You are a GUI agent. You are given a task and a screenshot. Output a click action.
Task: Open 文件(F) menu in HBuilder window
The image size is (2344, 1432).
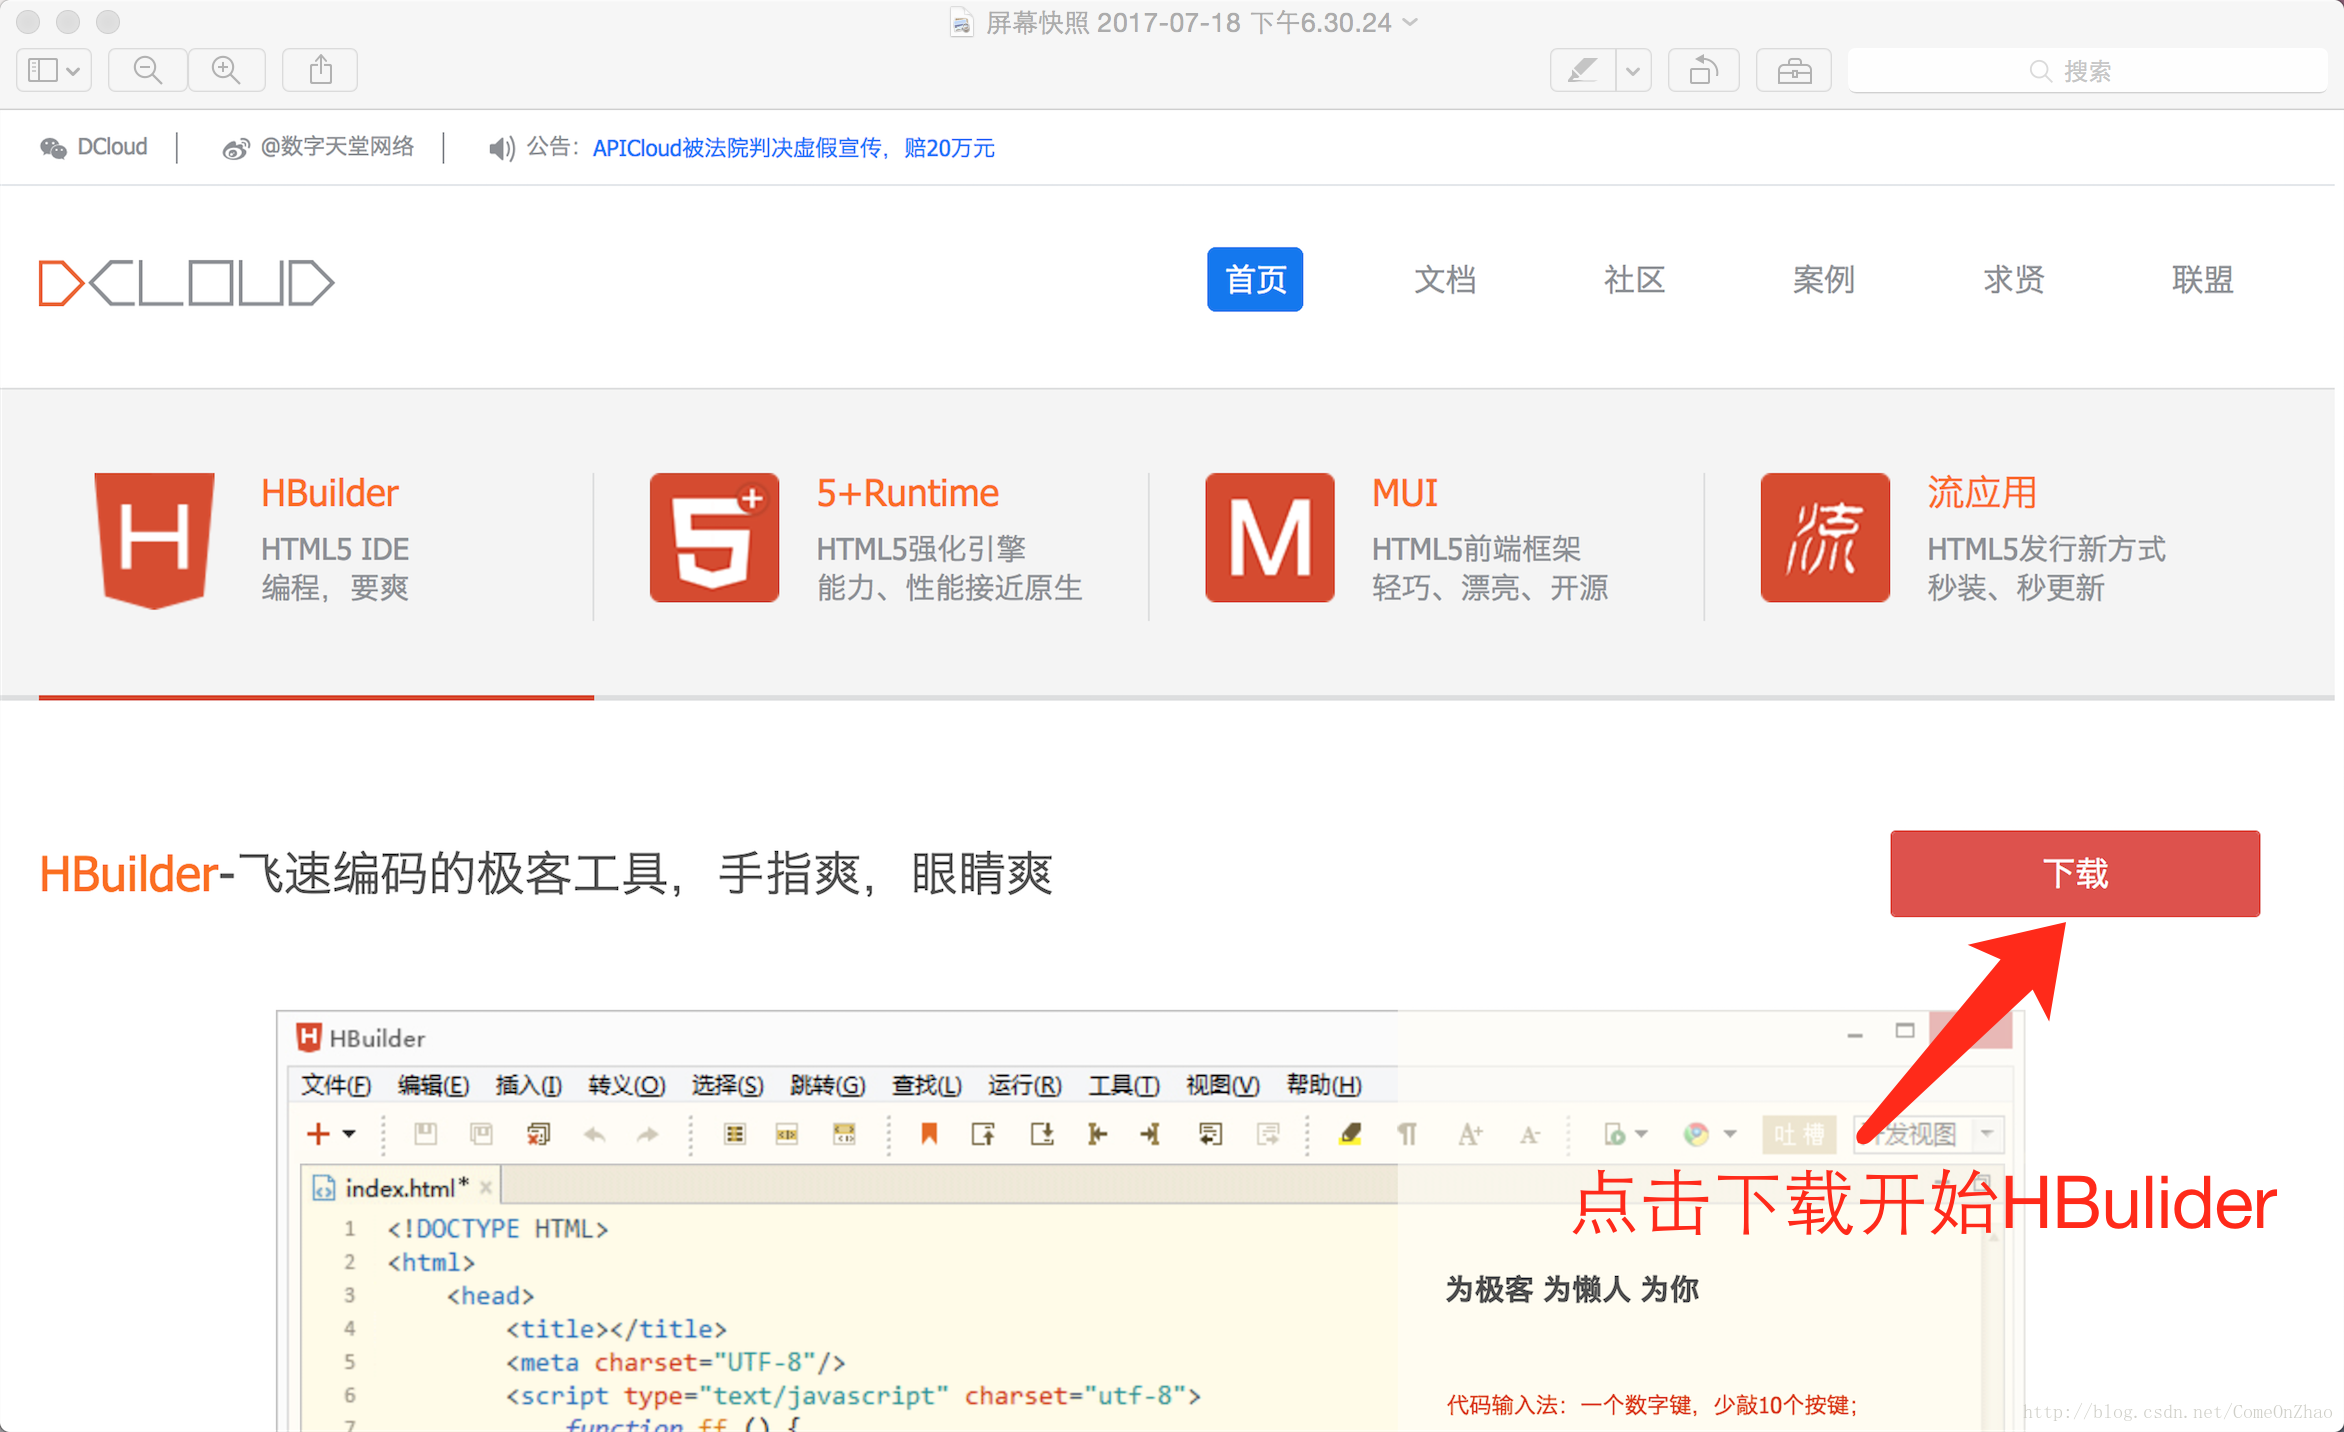[336, 1085]
